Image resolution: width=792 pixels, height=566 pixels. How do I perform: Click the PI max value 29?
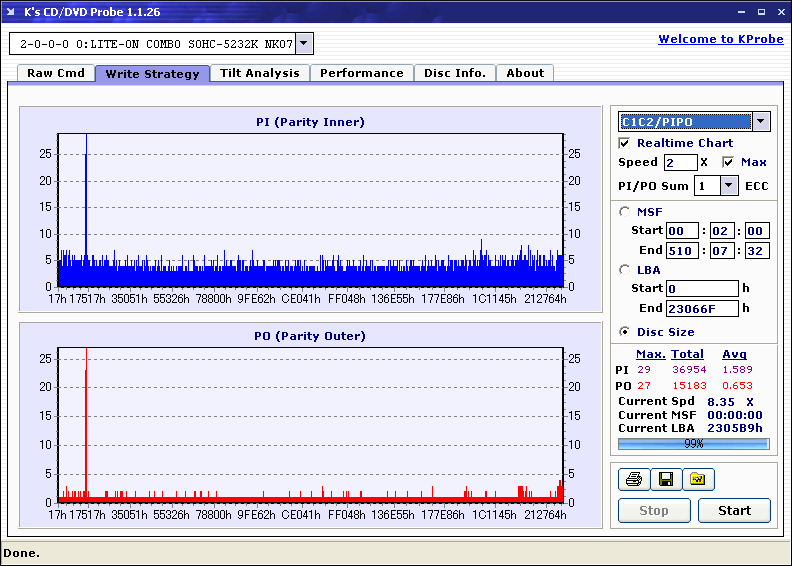pyautogui.click(x=644, y=370)
